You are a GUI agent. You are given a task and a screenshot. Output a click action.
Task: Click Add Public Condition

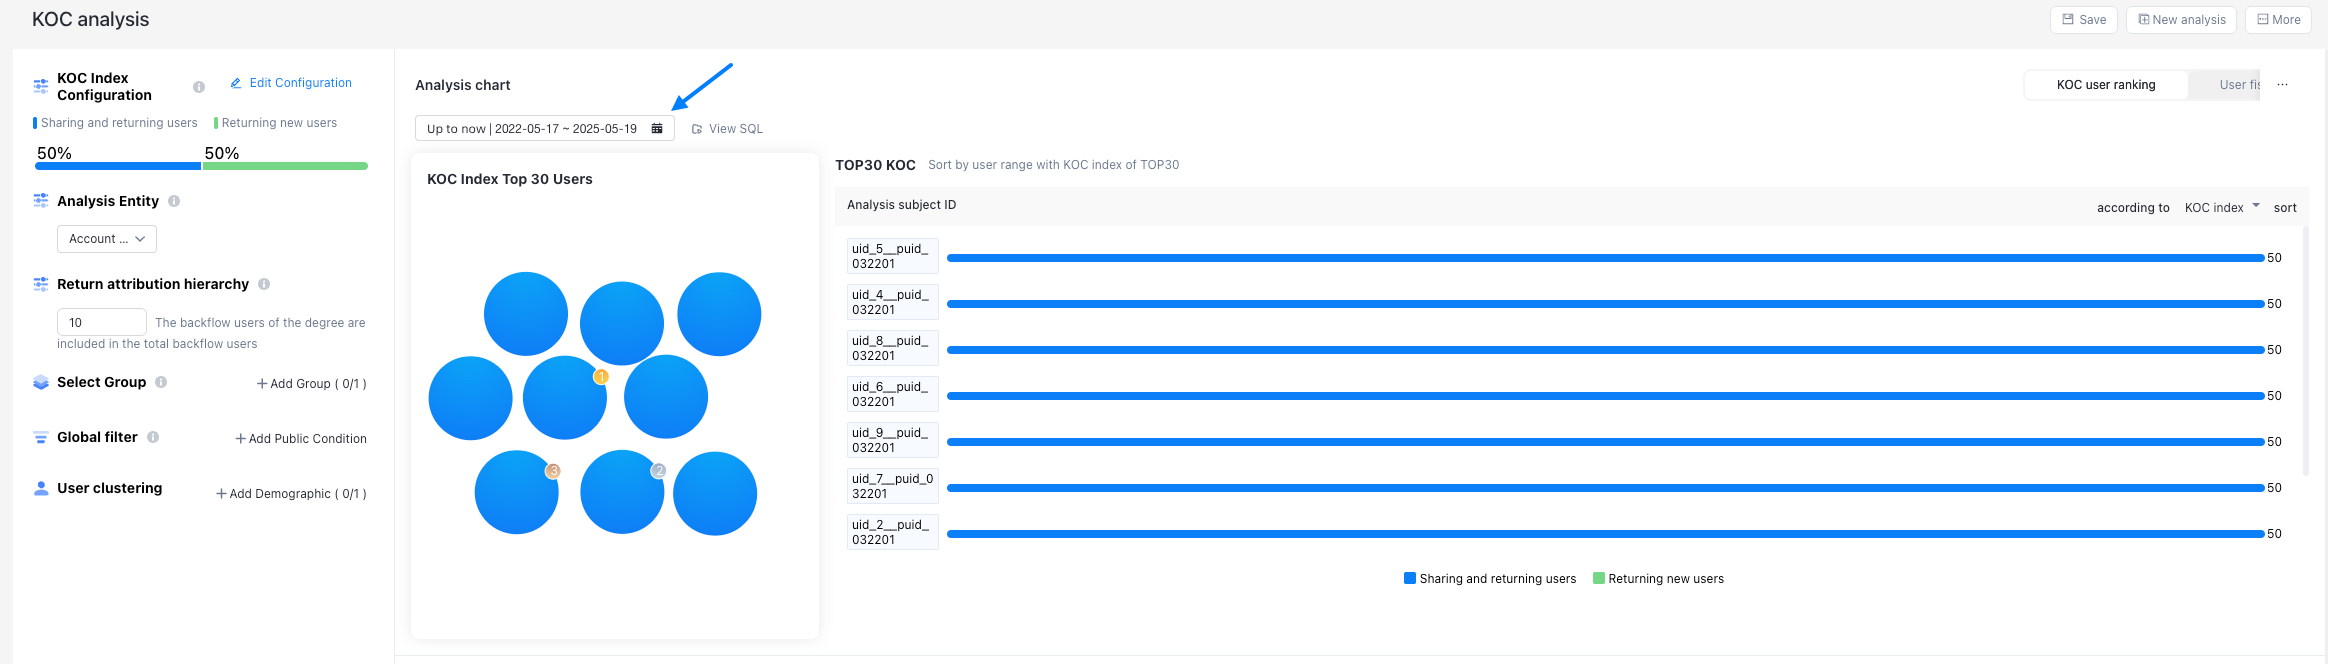(x=301, y=439)
